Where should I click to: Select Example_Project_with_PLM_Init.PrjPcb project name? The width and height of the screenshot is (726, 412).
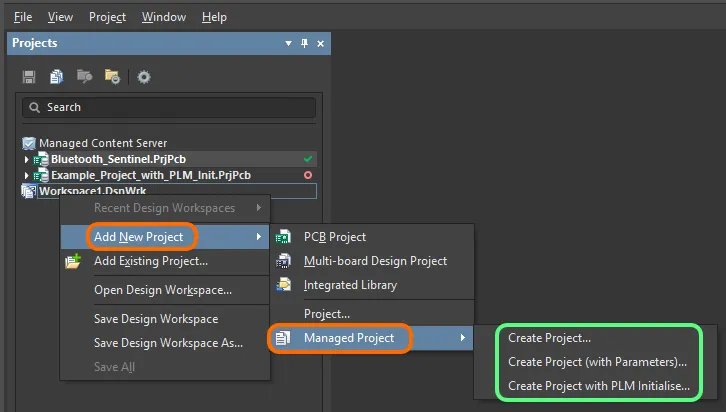tap(151, 175)
